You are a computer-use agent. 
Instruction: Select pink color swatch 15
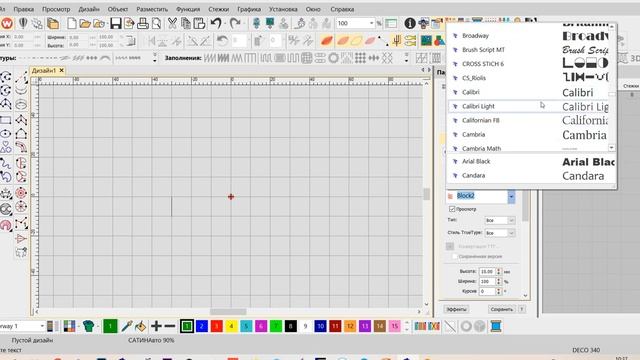pos(394,326)
